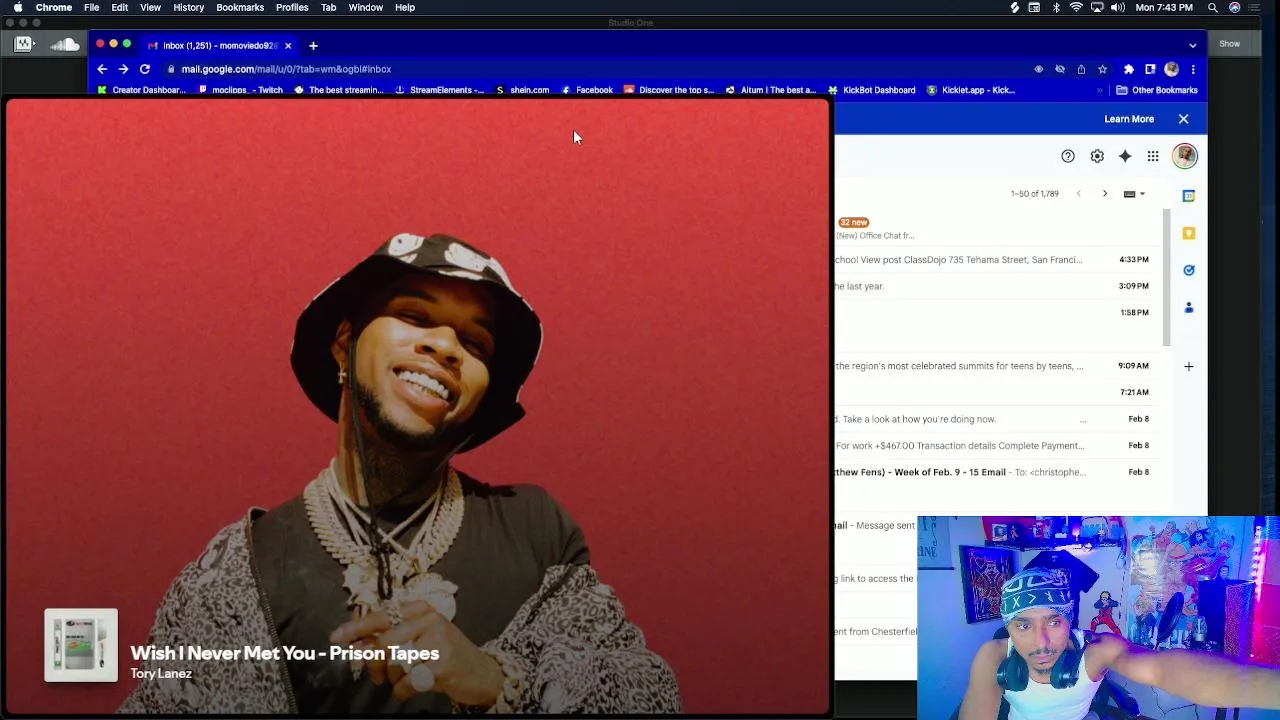
Task: Open Spotlight search in menu bar
Action: 1213,7
